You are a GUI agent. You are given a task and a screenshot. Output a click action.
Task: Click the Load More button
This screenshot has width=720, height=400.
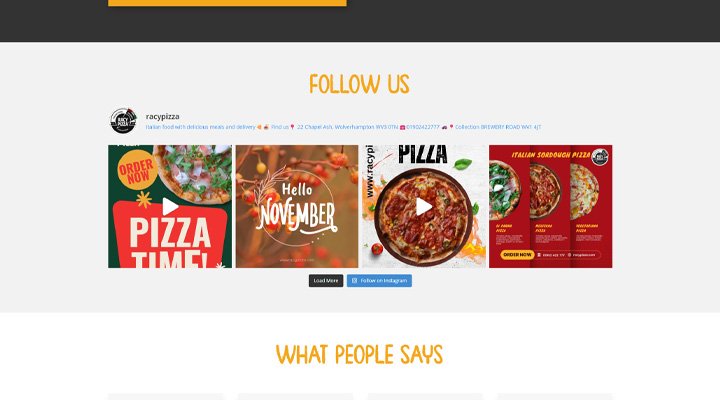[x=326, y=281]
